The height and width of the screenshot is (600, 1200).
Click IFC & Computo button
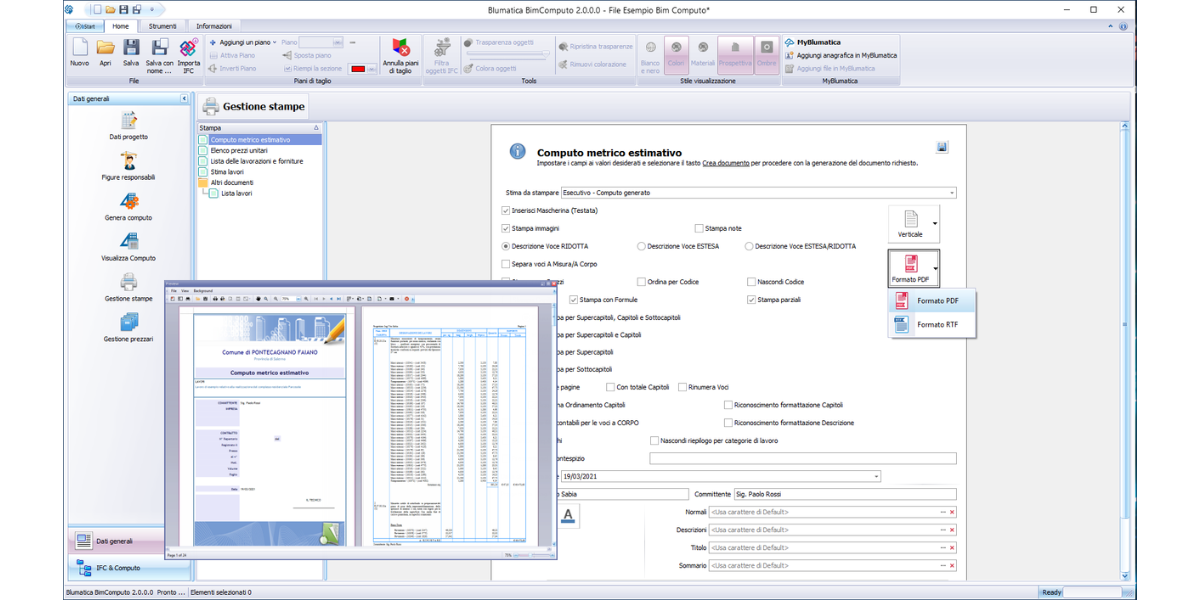click(x=118, y=568)
